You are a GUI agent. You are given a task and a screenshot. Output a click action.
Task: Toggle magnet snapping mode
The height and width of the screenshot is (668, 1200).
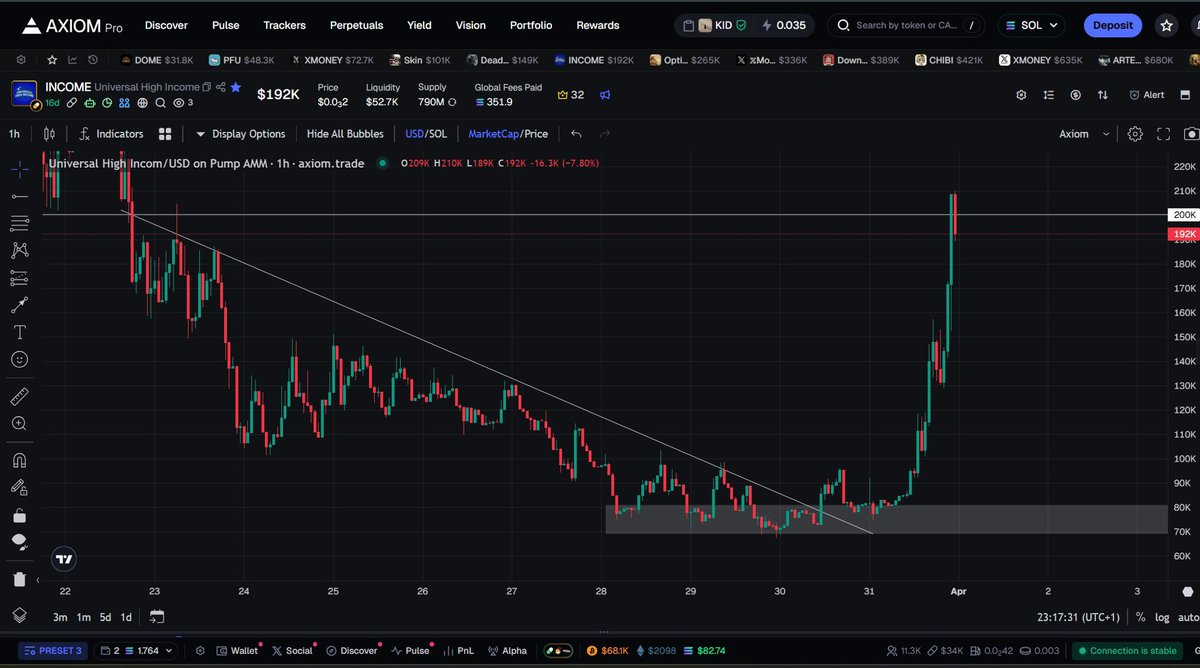(19, 461)
